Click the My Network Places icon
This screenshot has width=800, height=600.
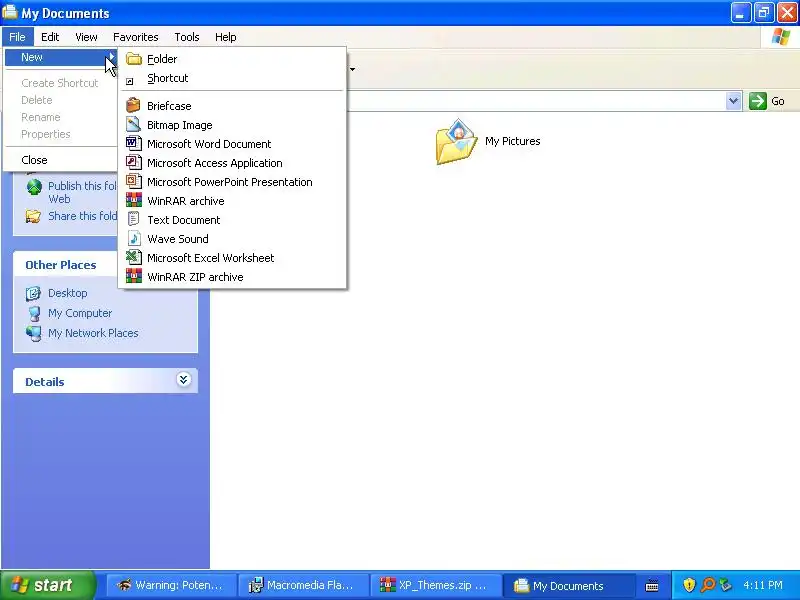tap(34, 333)
